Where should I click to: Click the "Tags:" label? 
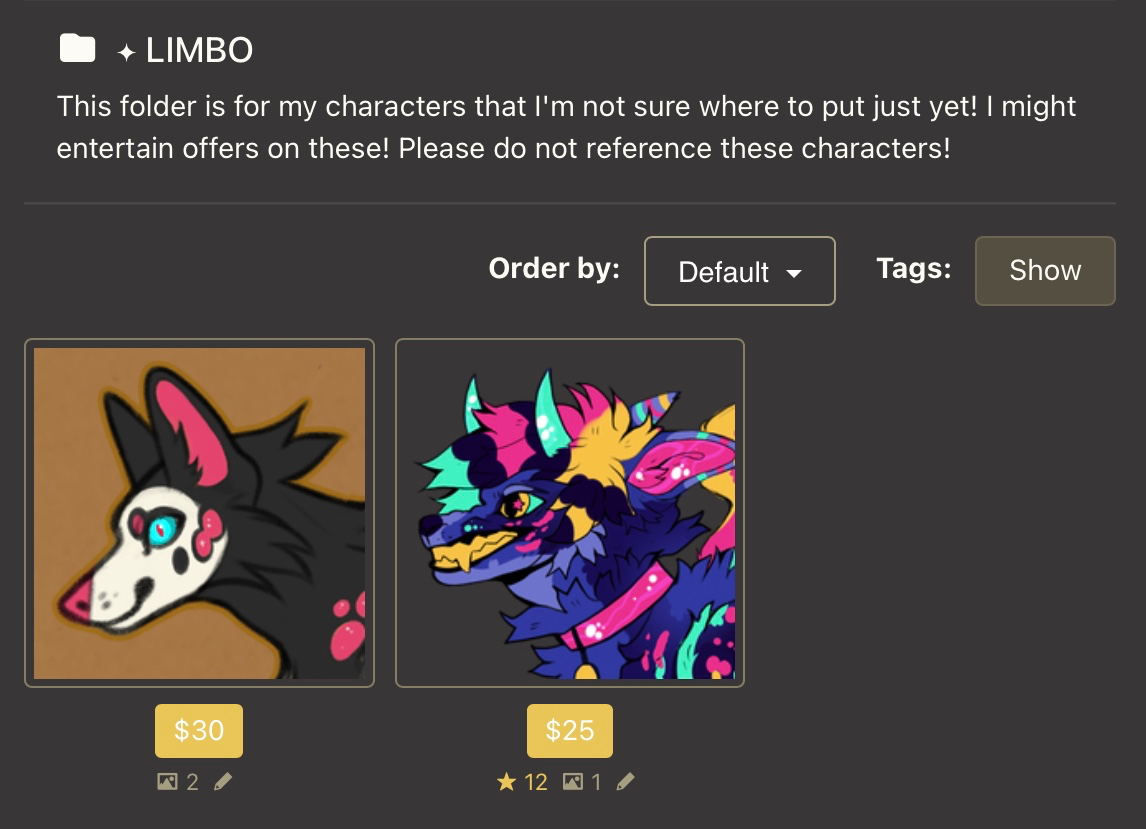click(913, 268)
